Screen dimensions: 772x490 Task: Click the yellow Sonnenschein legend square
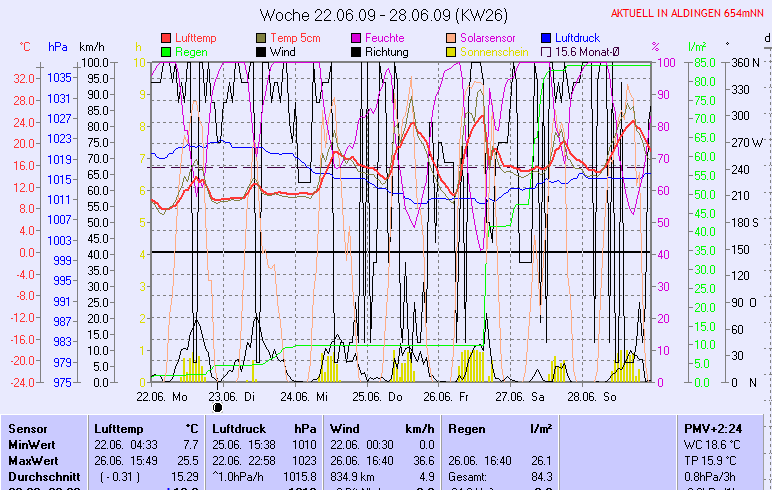pos(451,51)
